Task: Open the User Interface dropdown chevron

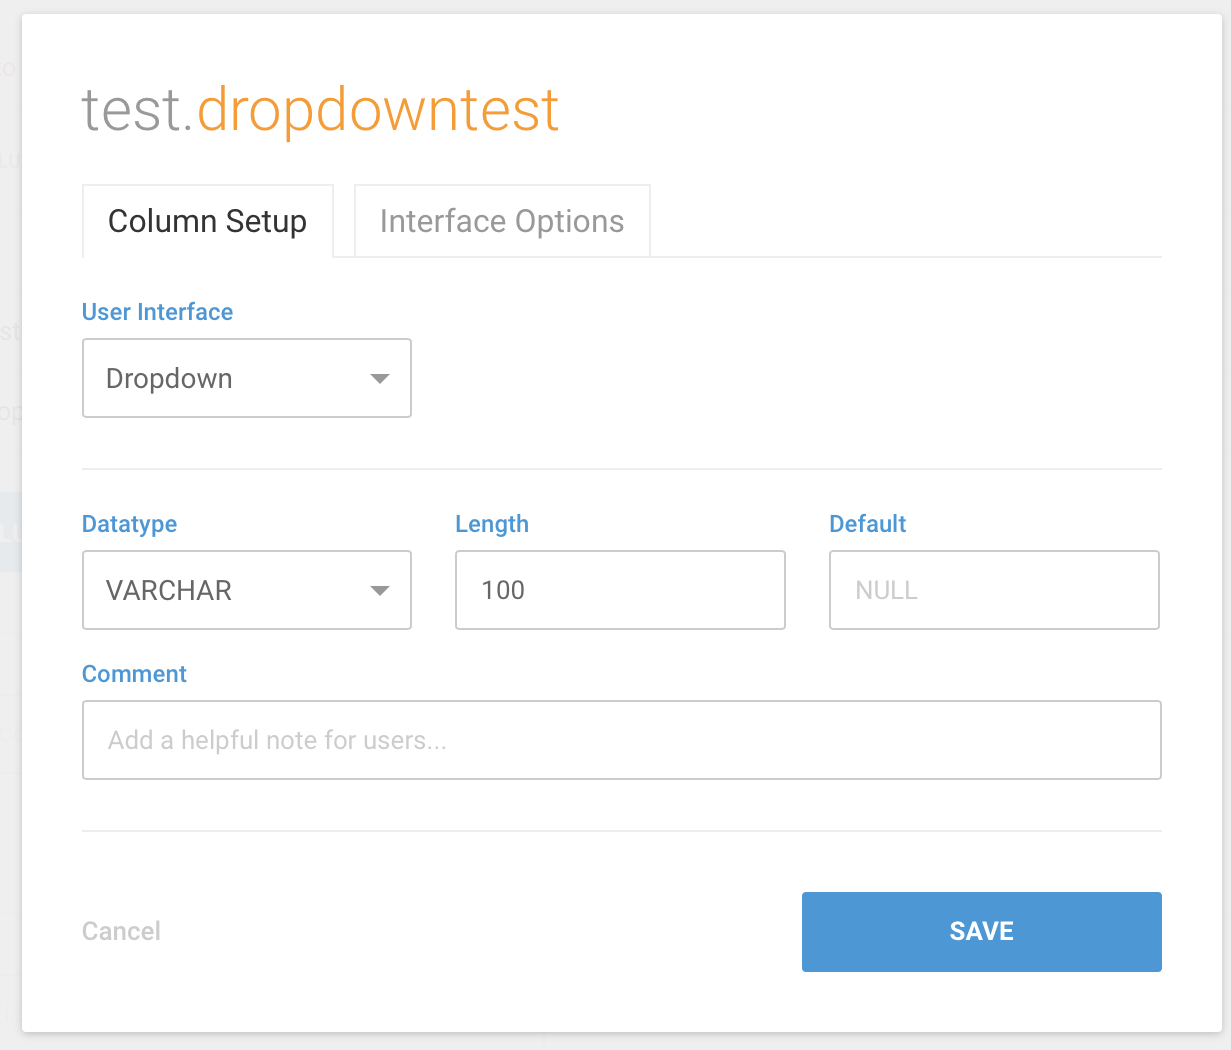Action: [380, 378]
